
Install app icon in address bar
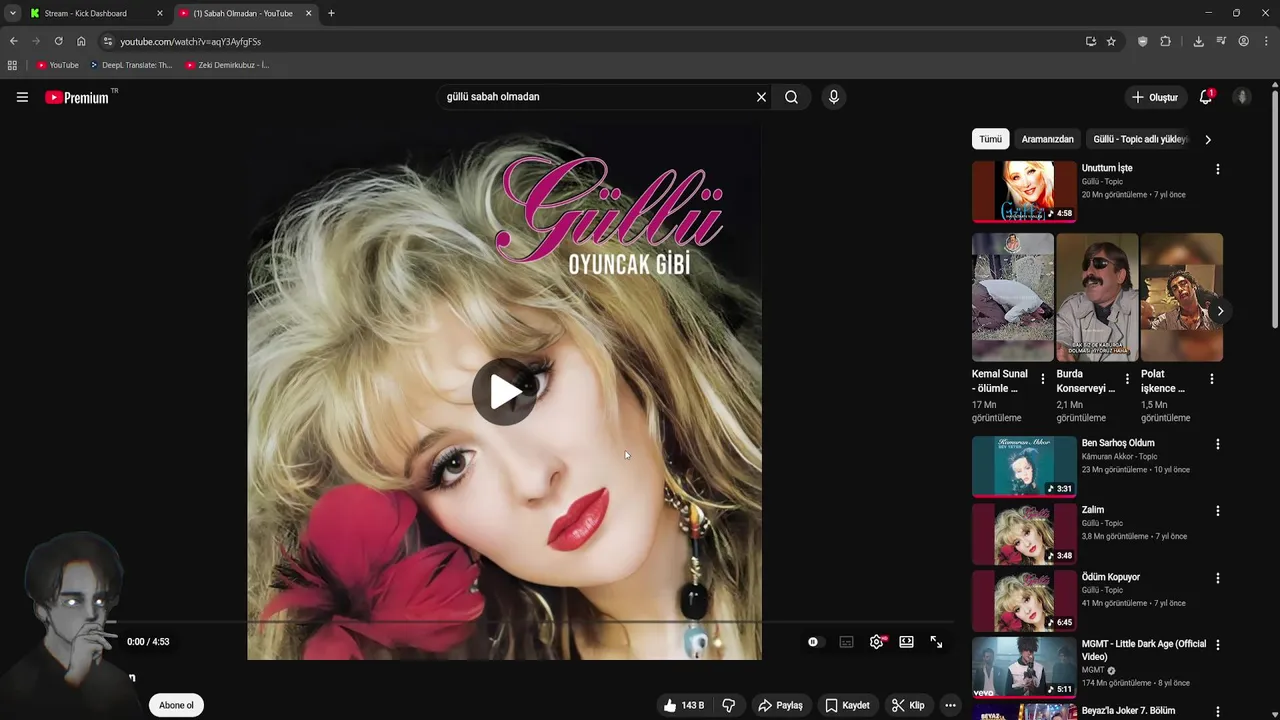(x=1090, y=41)
